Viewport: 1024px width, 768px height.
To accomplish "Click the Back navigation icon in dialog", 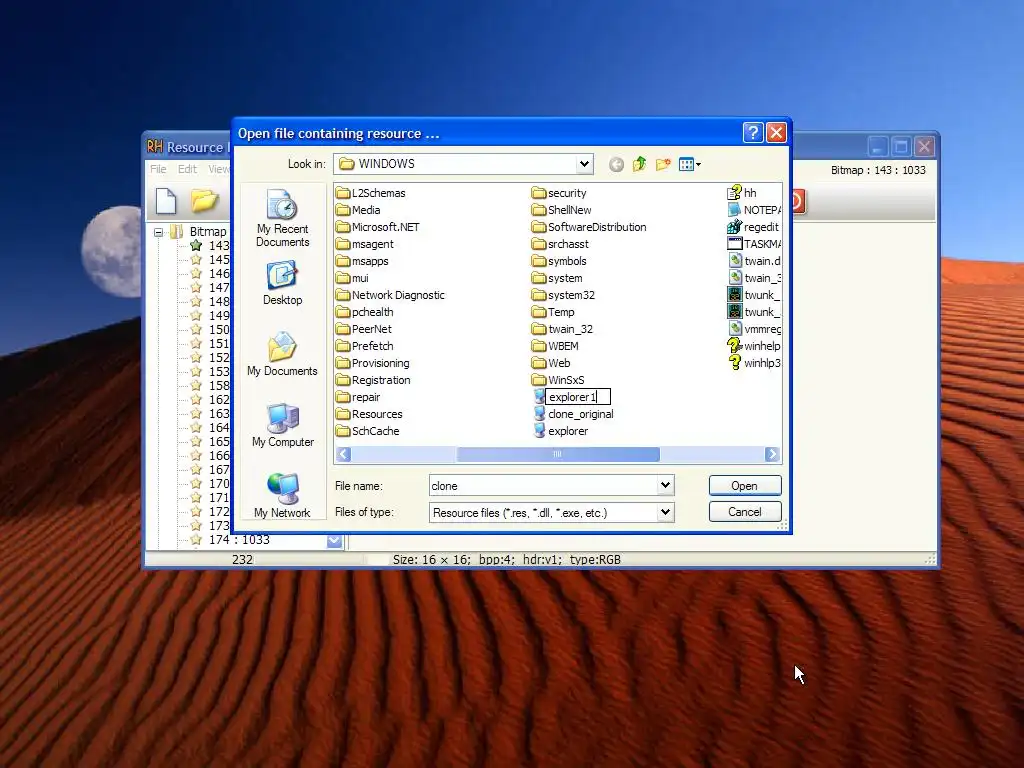I will (x=616, y=165).
